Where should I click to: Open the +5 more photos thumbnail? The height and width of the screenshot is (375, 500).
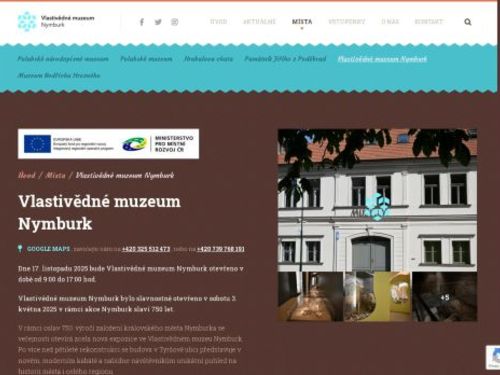click(445, 296)
